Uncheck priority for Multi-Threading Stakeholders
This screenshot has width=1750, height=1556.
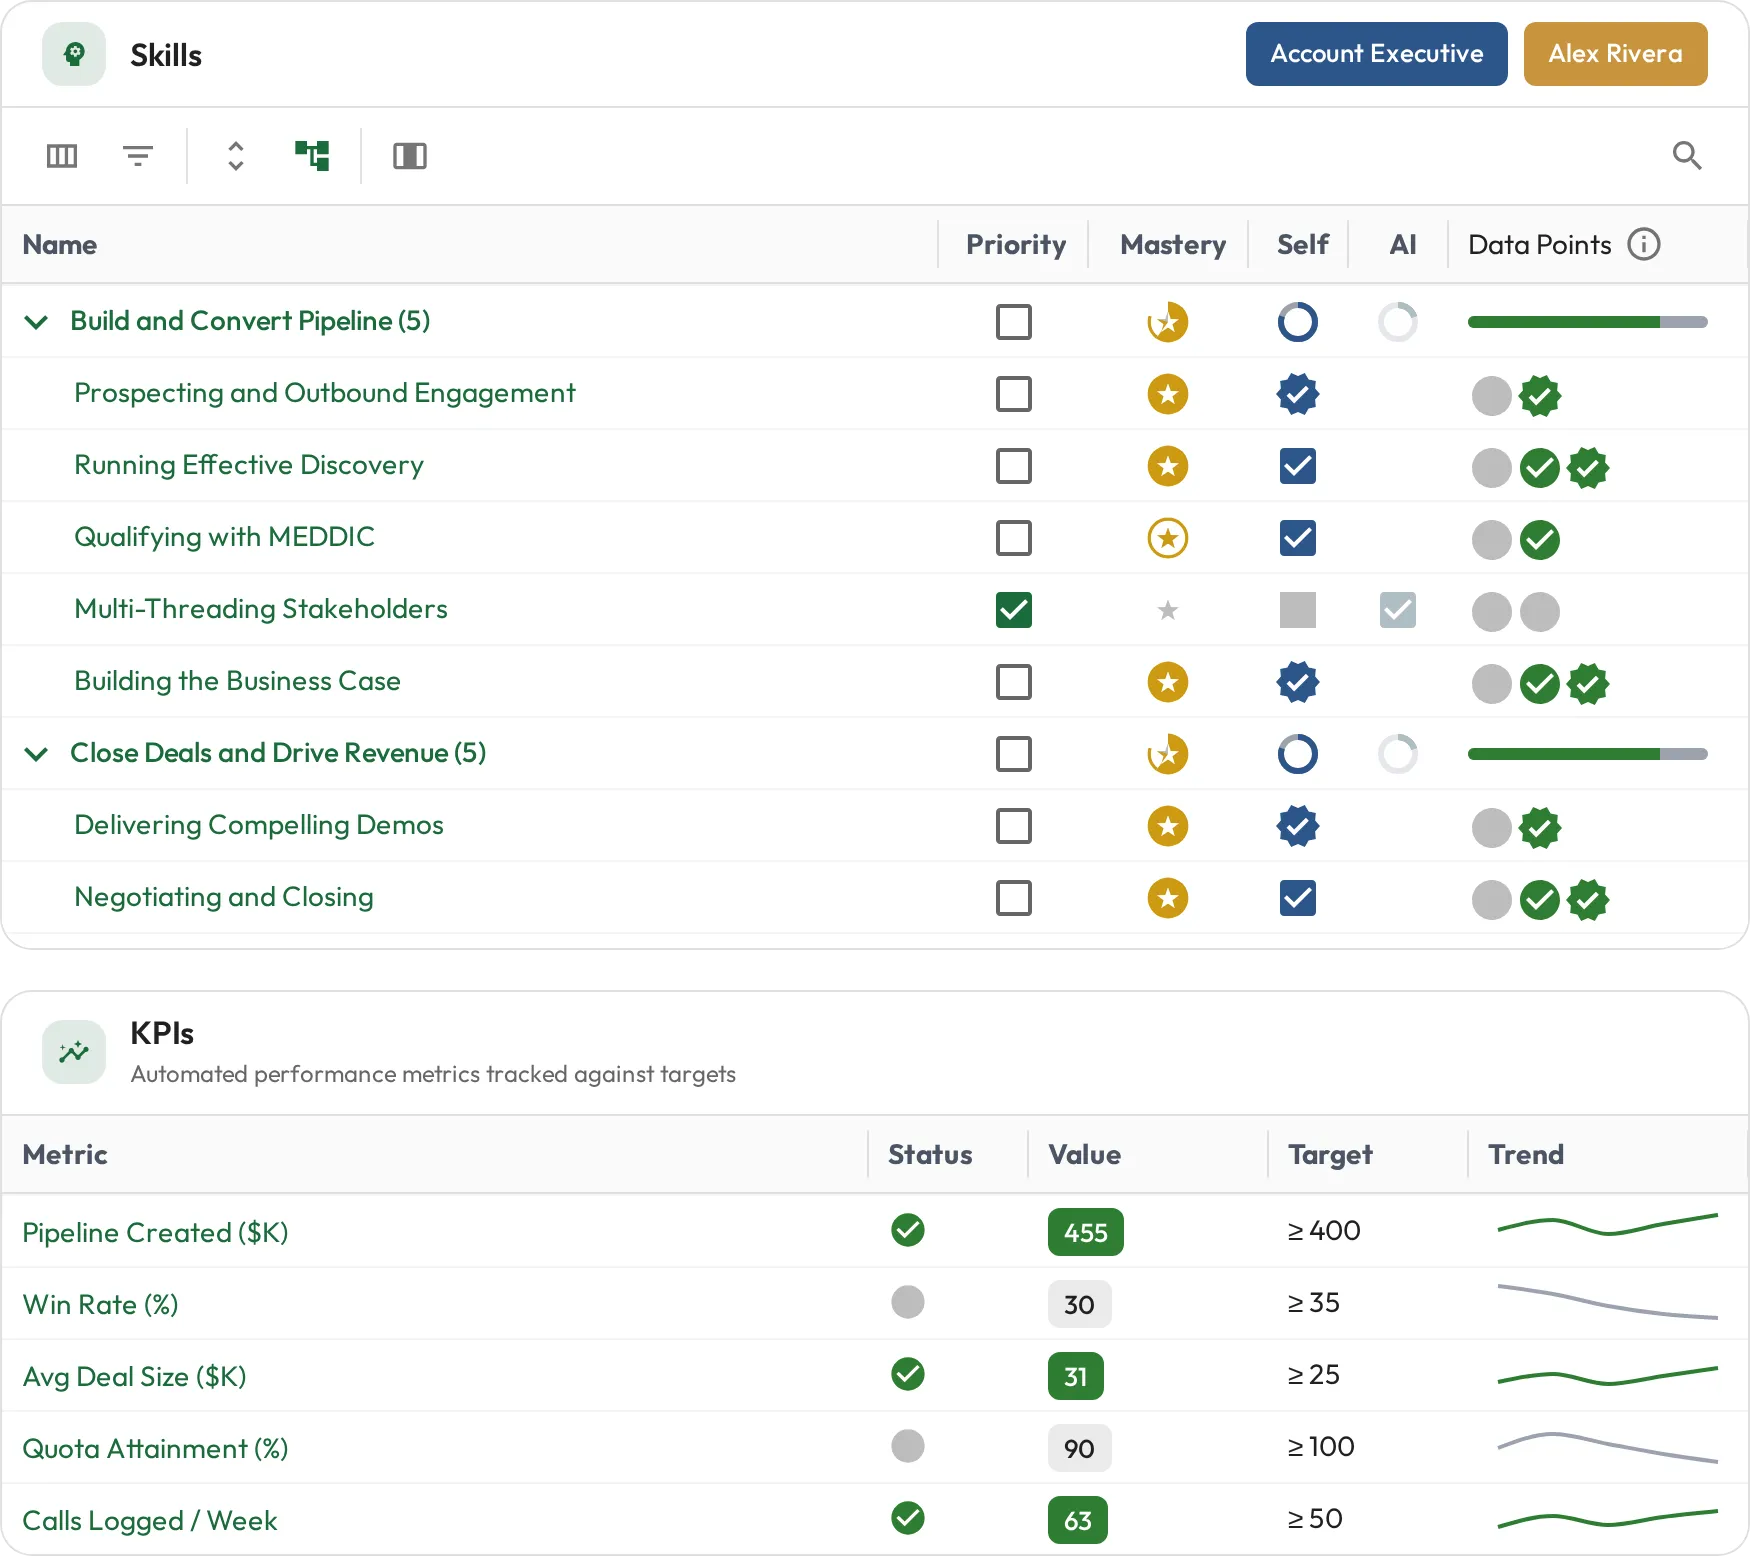coord(1014,610)
